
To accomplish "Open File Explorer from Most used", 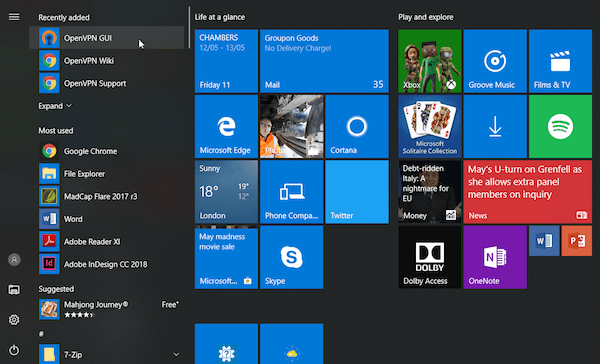I will [x=106, y=174].
